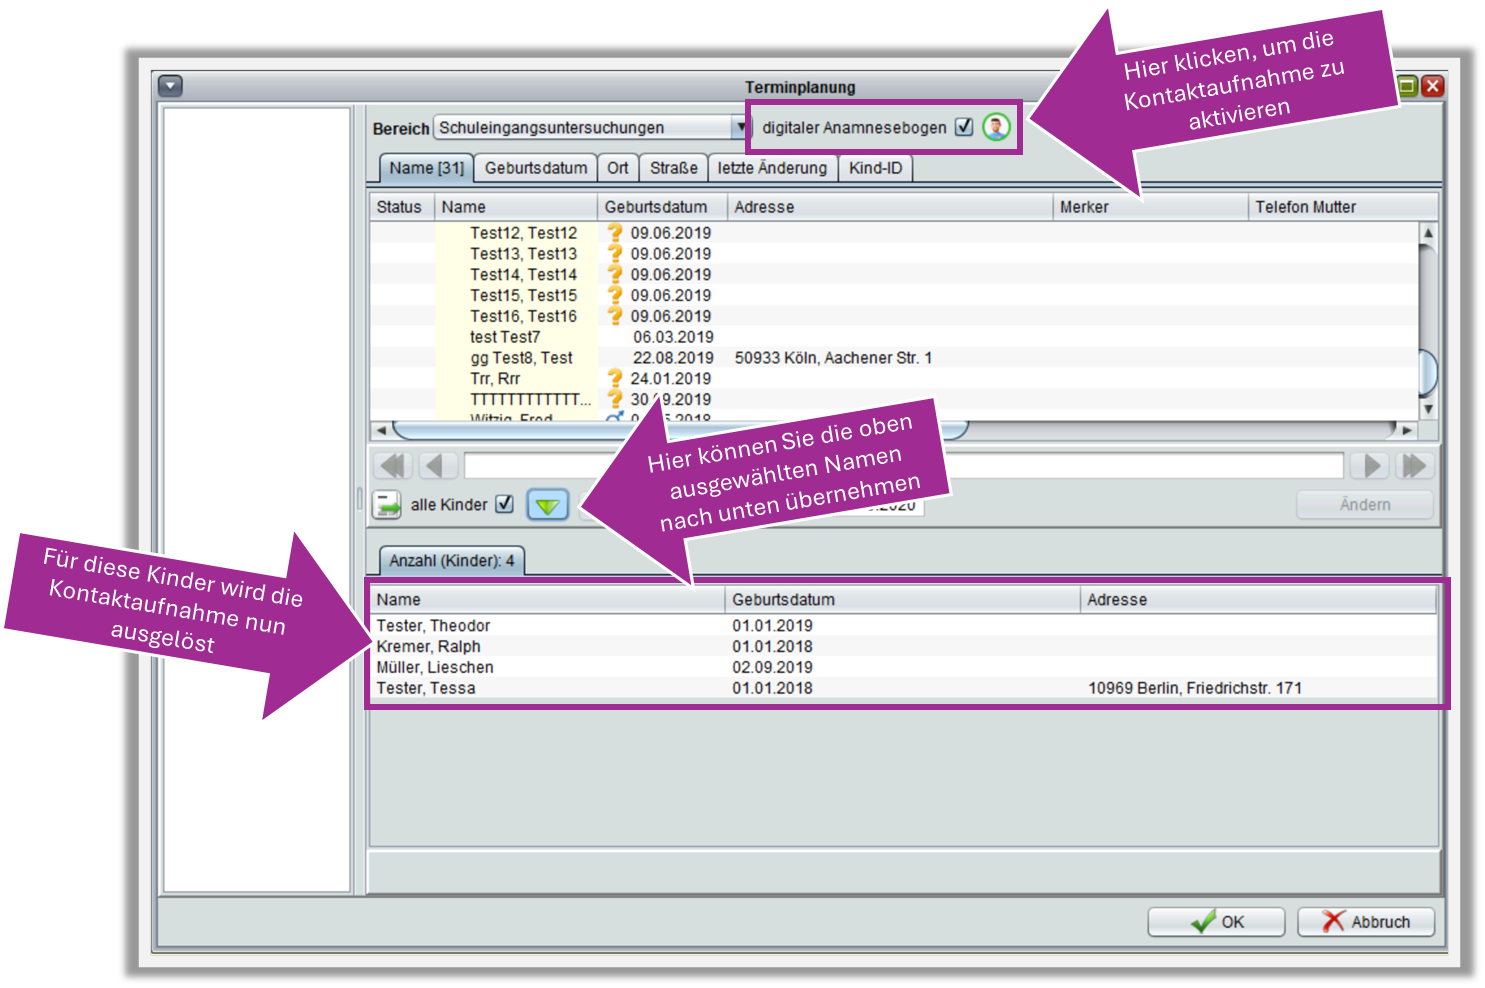Screen dimensions: 1485x988
Task: Select the 'letzte Änderung' tab
Action: pyautogui.click(x=772, y=168)
